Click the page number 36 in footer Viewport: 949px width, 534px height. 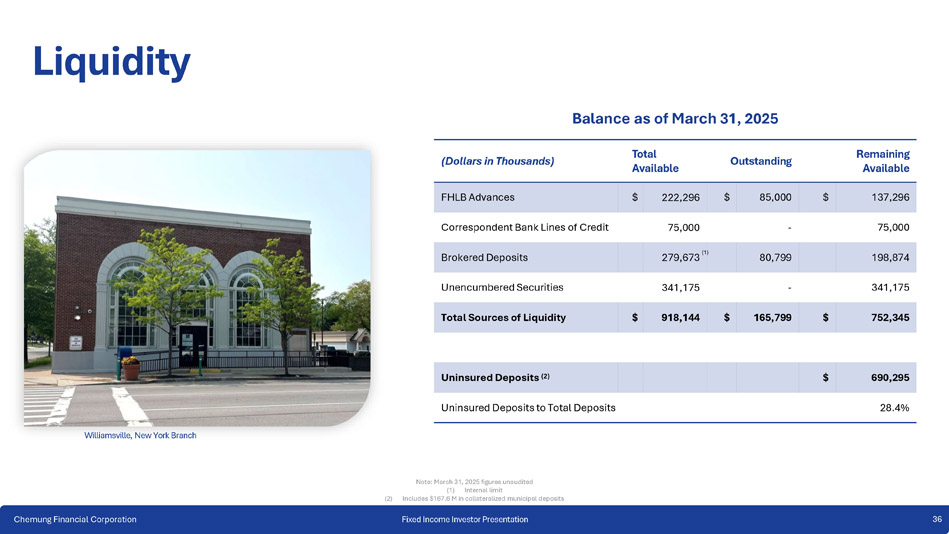pyautogui.click(x=936, y=519)
